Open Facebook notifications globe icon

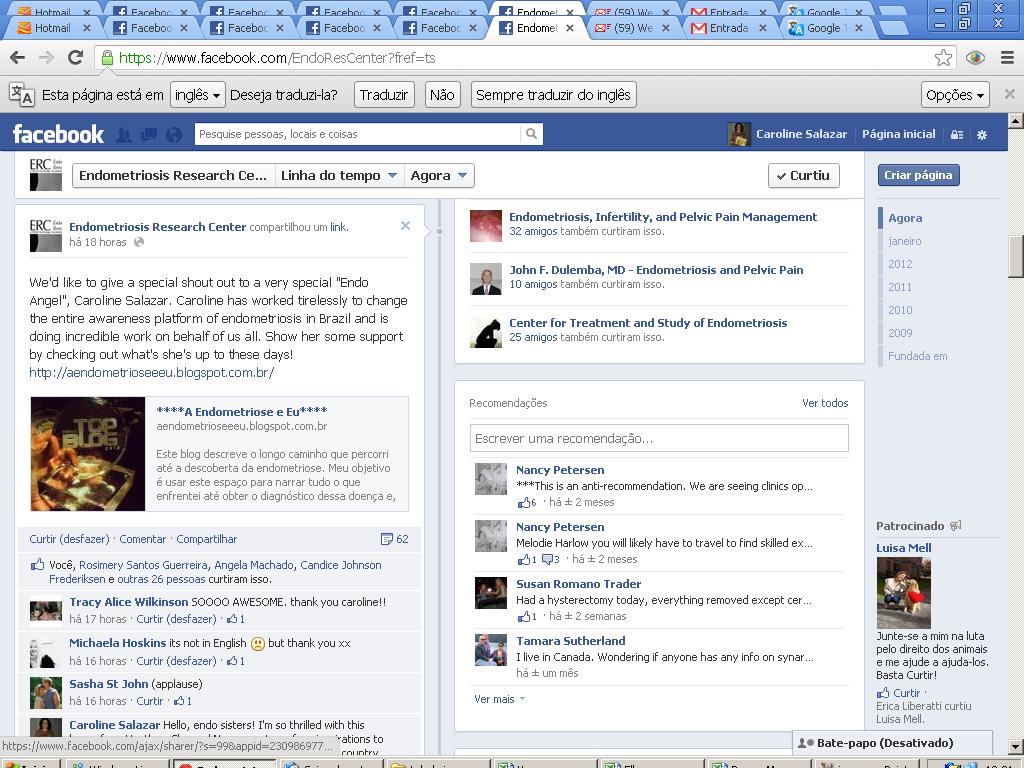[x=174, y=135]
